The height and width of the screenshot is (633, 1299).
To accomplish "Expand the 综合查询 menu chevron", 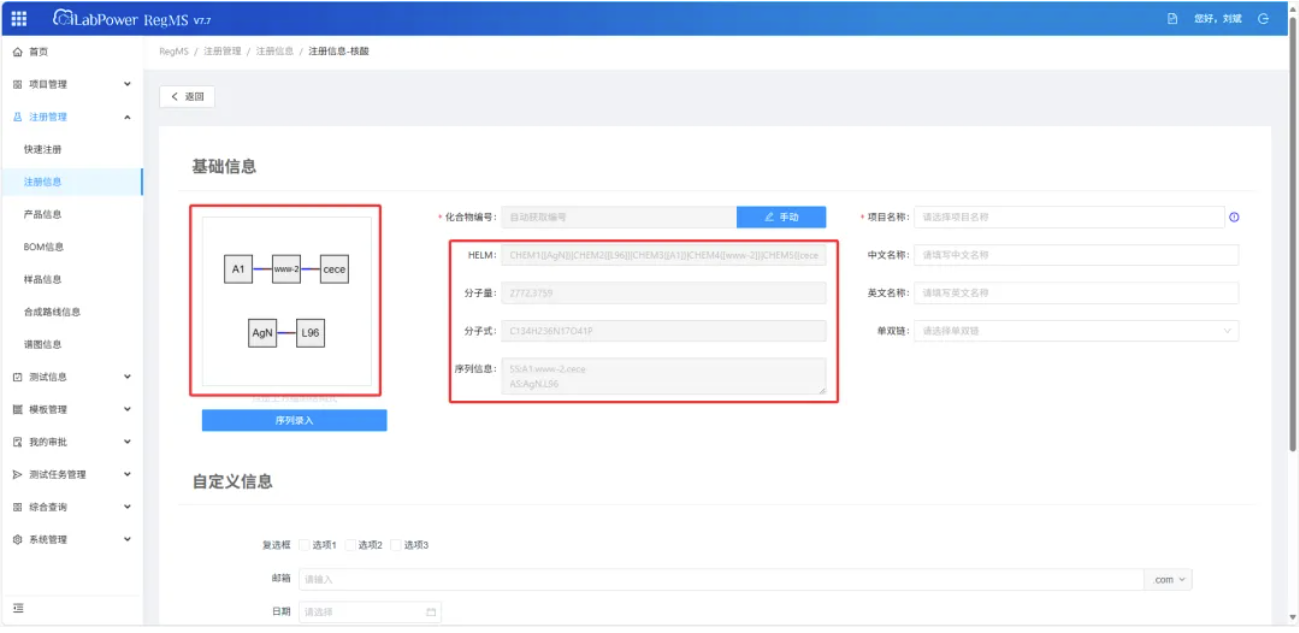I will coord(127,507).
